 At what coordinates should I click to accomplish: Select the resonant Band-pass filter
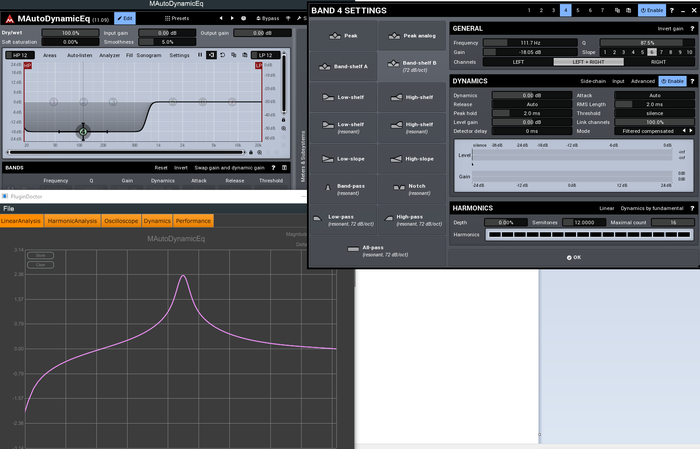[343, 189]
